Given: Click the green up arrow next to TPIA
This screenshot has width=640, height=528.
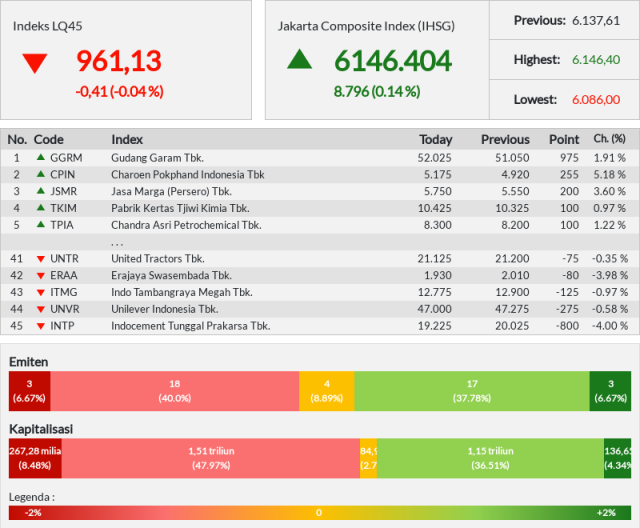Looking at the screenshot, I should point(41,224).
